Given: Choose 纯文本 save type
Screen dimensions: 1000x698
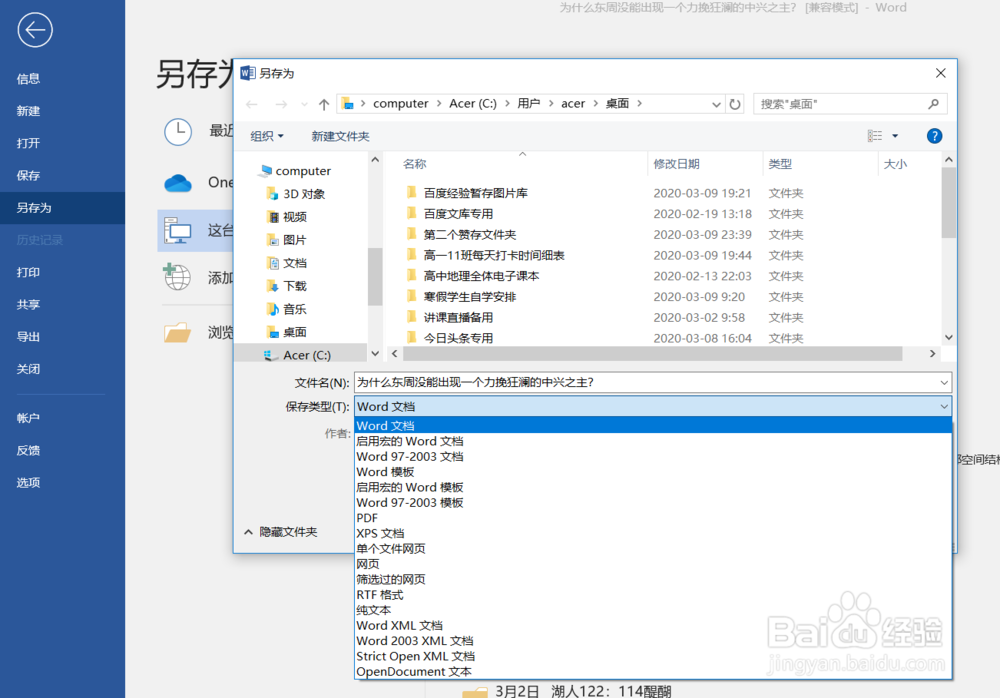Looking at the screenshot, I should pos(653,610).
